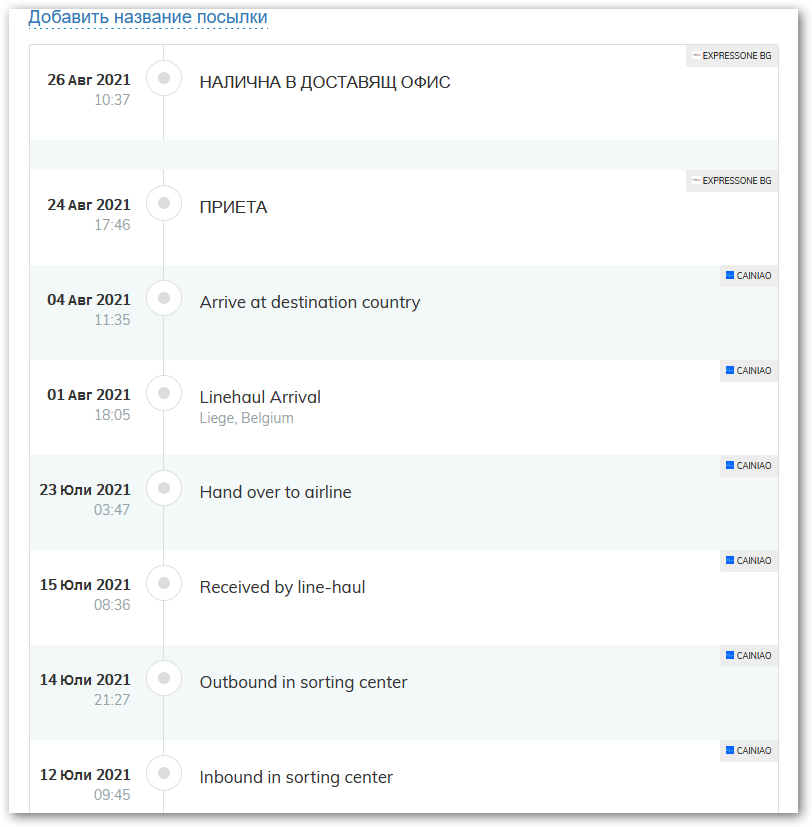The height and width of the screenshot is (827, 812).
Task: Click the 'Arrive at destination country' status
Action: (x=310, y=302)
